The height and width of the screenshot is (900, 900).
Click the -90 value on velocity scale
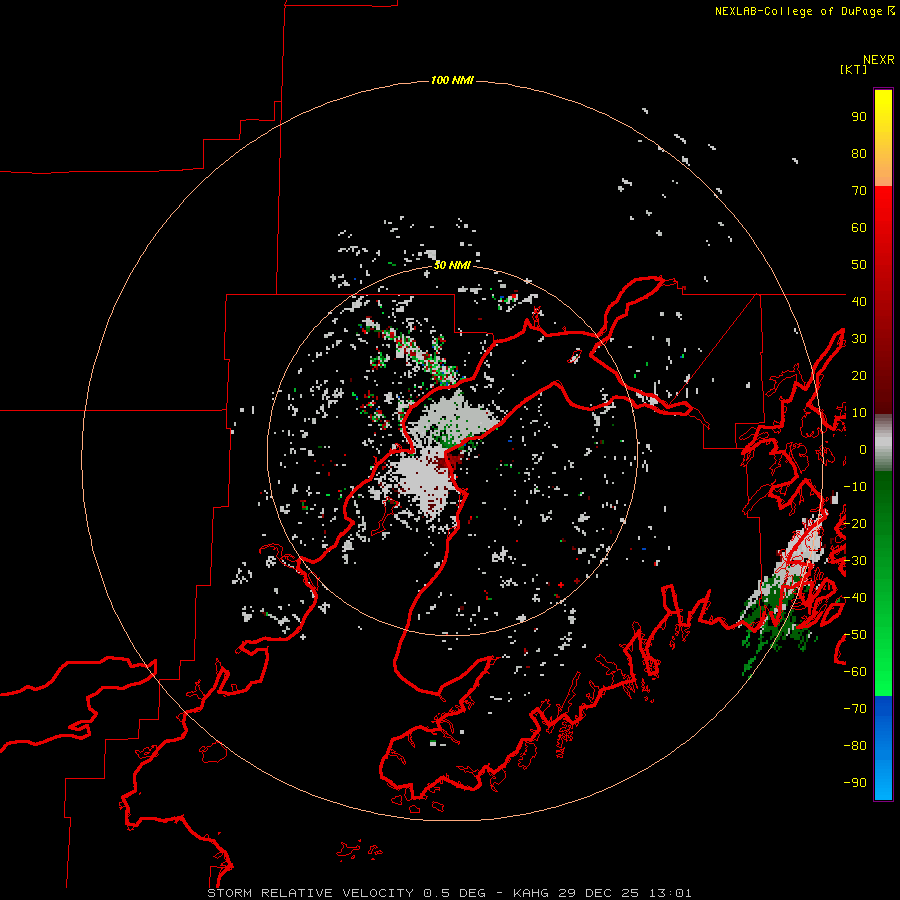pos(855,782)
